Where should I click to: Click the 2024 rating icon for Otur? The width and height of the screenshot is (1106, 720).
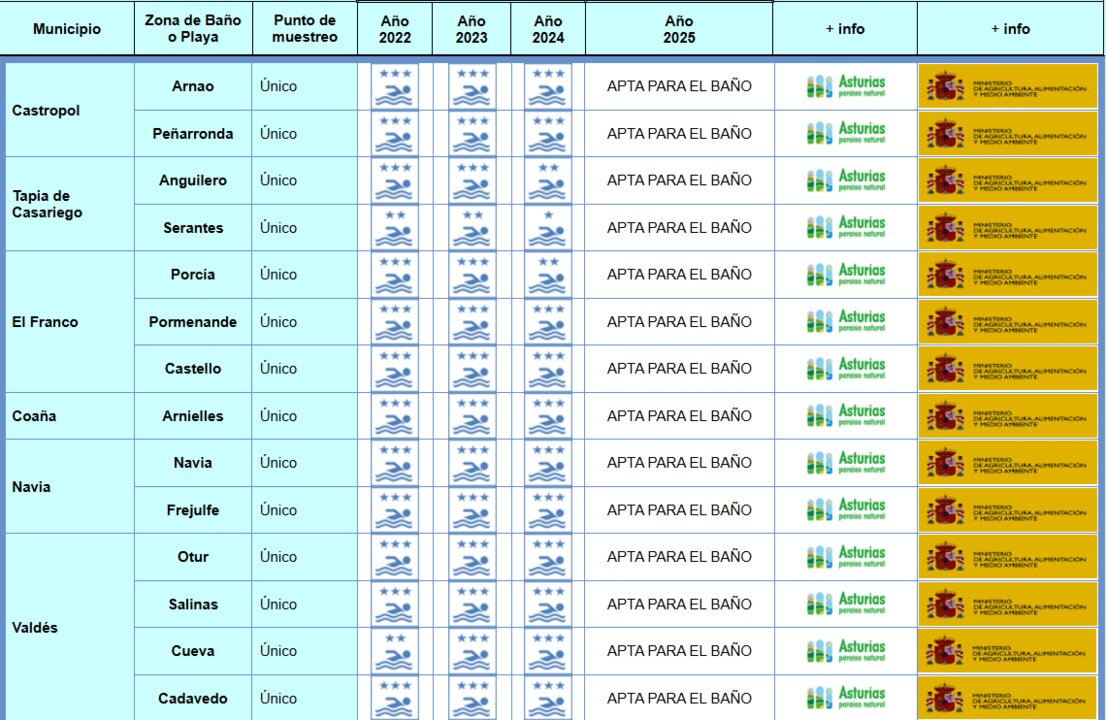[x=548, y=557]
